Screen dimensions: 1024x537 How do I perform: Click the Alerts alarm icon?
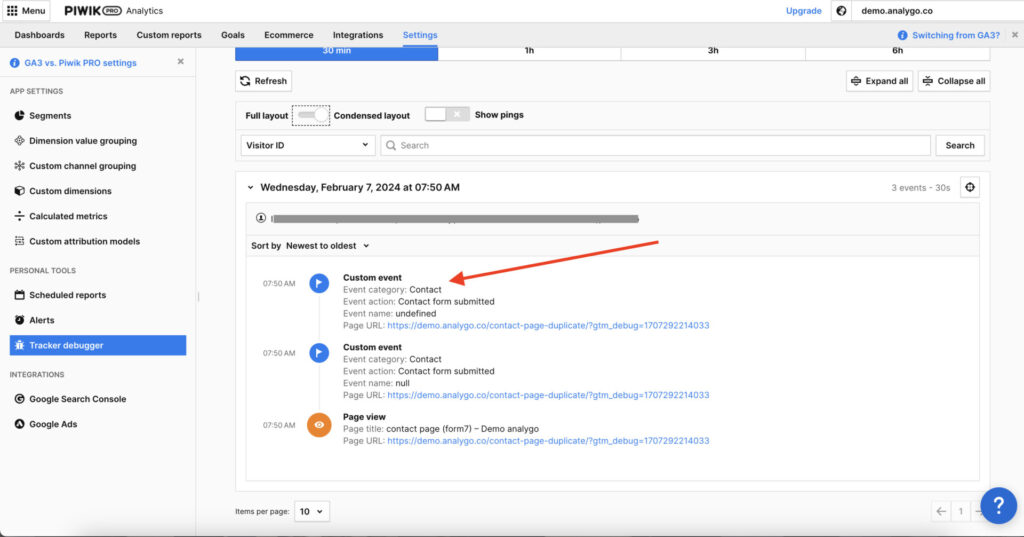coord(19,320)
